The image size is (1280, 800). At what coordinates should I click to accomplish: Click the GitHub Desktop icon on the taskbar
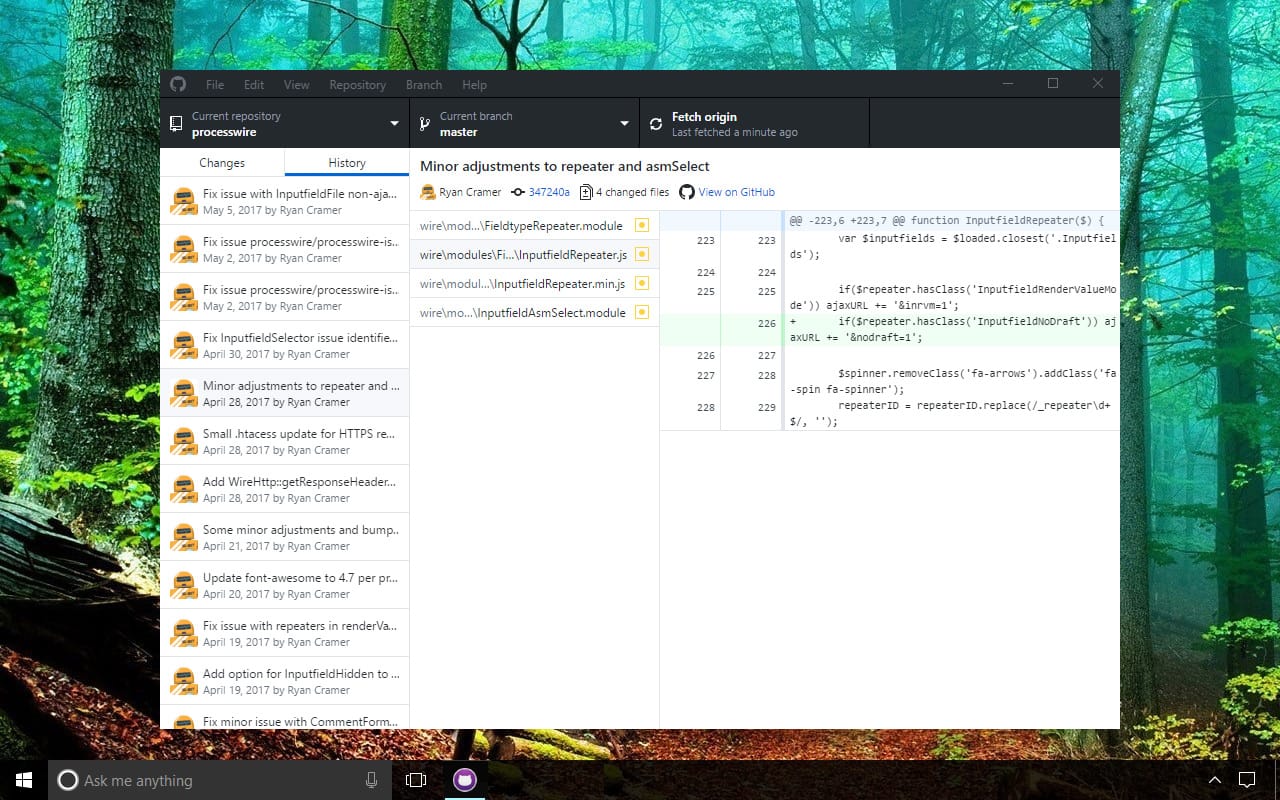[464, 780]
